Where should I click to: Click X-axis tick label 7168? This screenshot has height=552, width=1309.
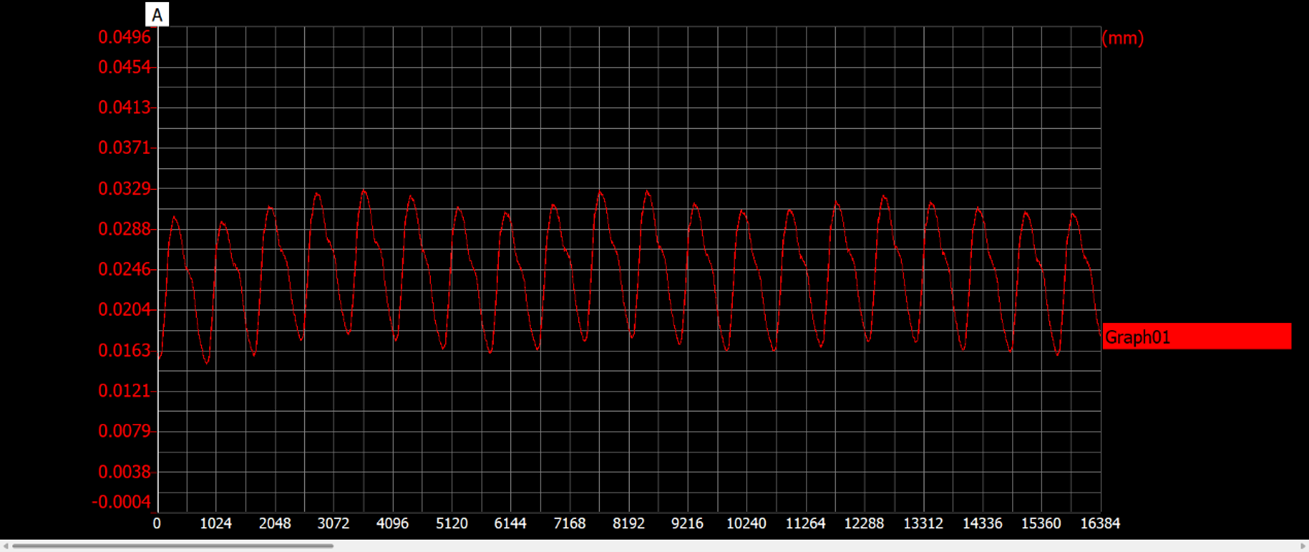click(x=570, y=523)
